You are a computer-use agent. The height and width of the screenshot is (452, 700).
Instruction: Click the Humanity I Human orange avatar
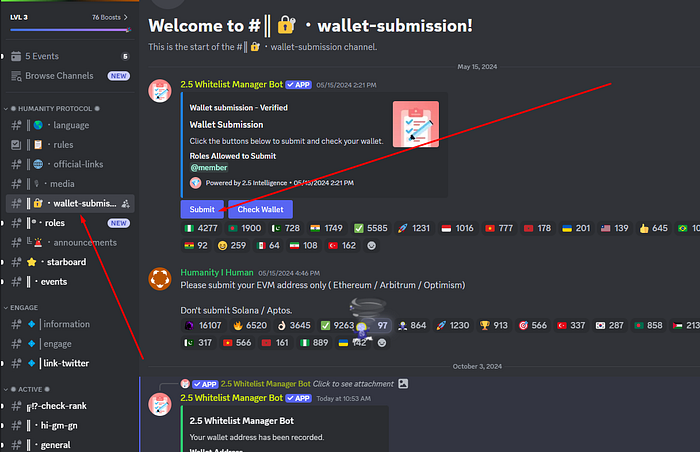(x=160, y=279)
